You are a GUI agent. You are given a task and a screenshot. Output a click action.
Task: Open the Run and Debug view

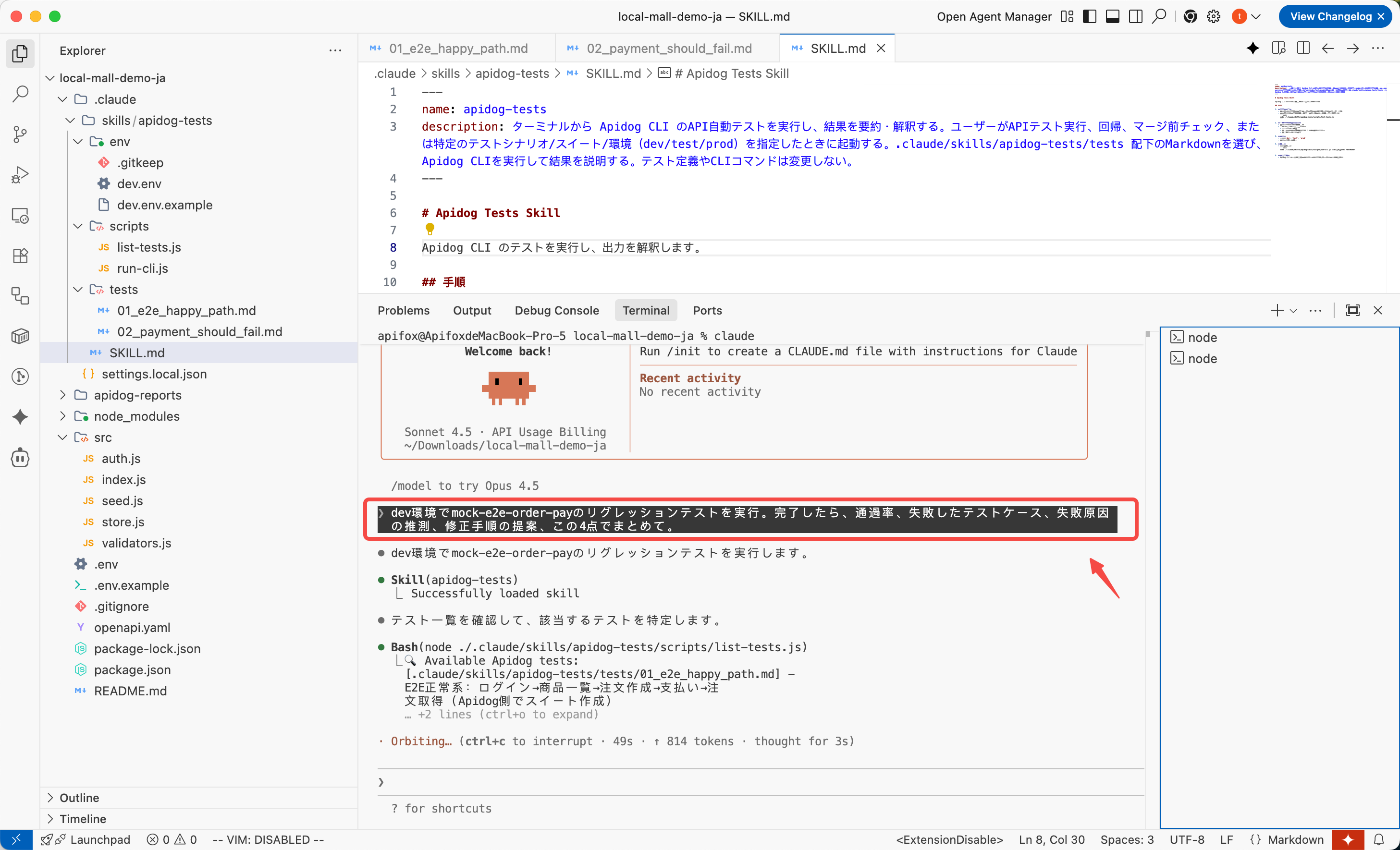point(20,175)
